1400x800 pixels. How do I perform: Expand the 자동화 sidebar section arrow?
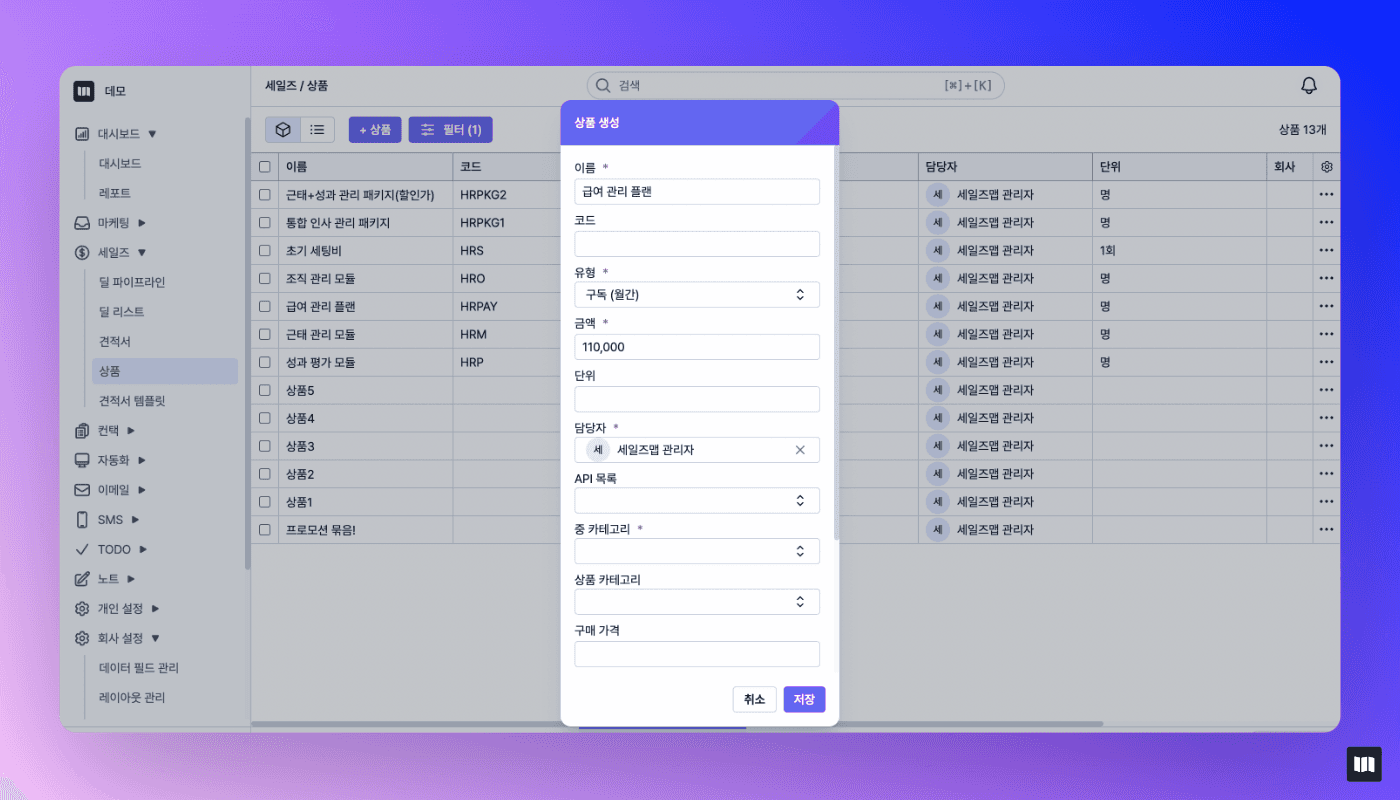[x=141, y=460]
